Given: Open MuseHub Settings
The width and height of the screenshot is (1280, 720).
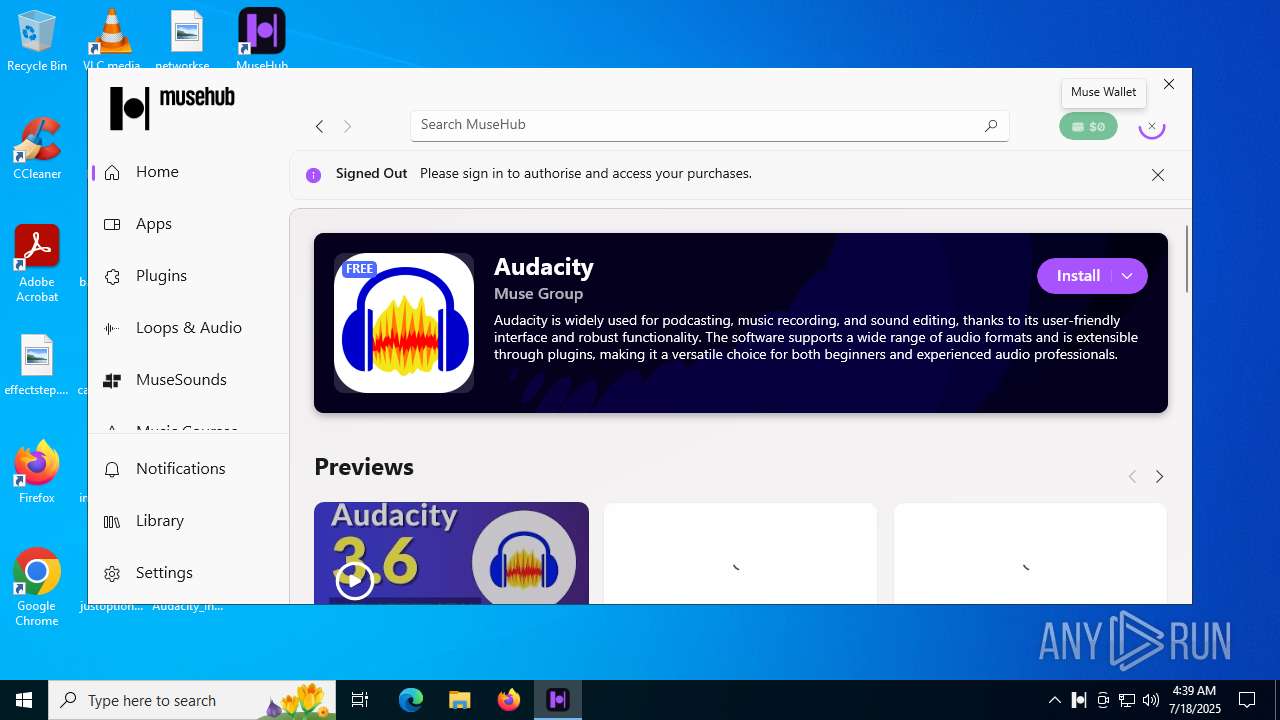Looking at the screenshot, I should [188, 573].
